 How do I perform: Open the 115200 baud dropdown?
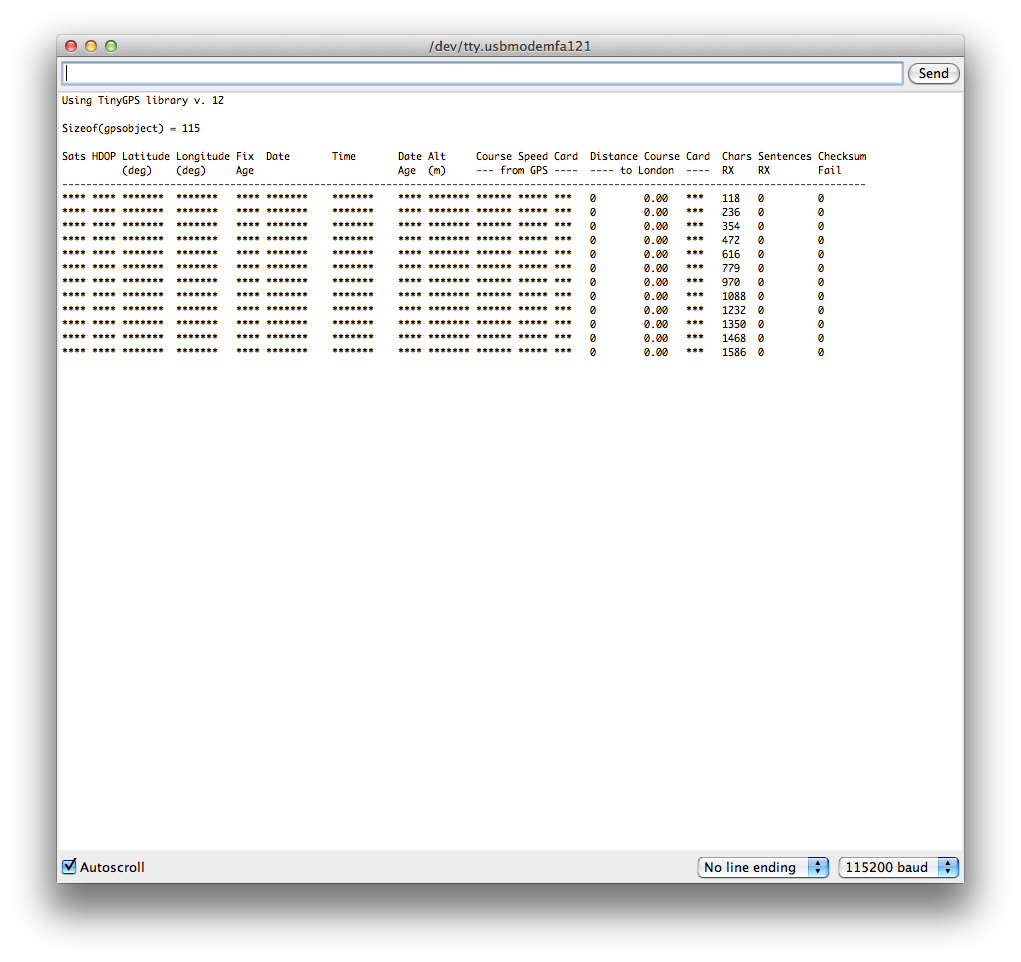coord(899,868)
